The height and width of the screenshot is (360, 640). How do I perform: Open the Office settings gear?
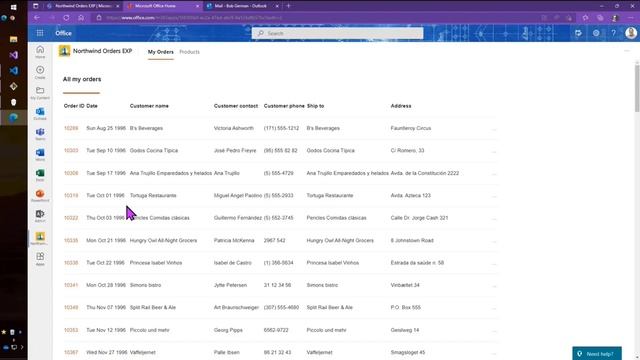coord(596,33)
